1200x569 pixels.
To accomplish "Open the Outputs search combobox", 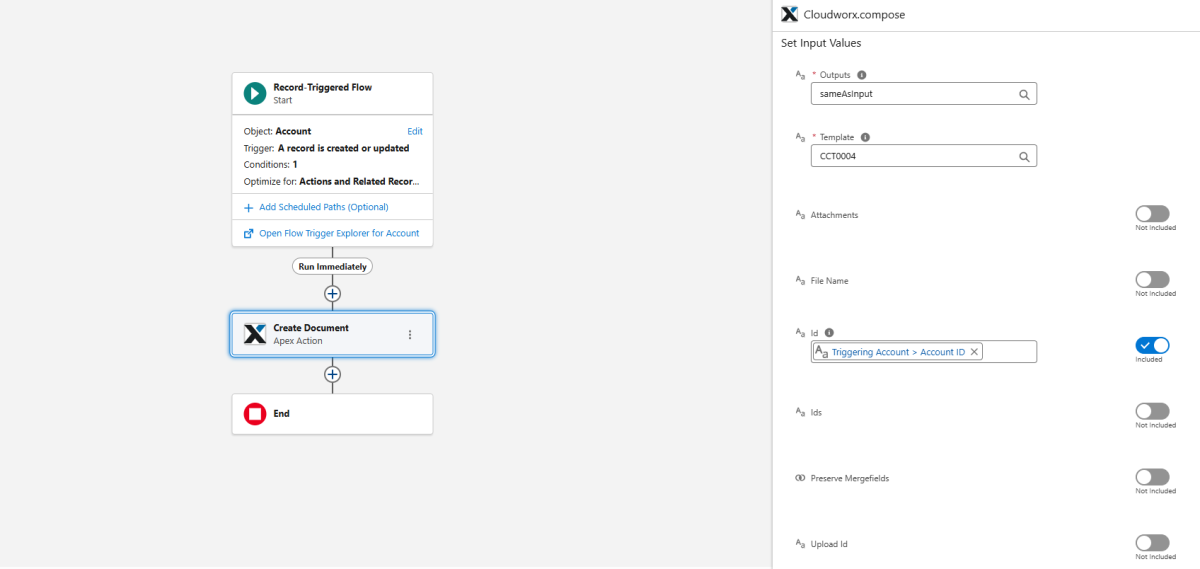I will (923, 94).
